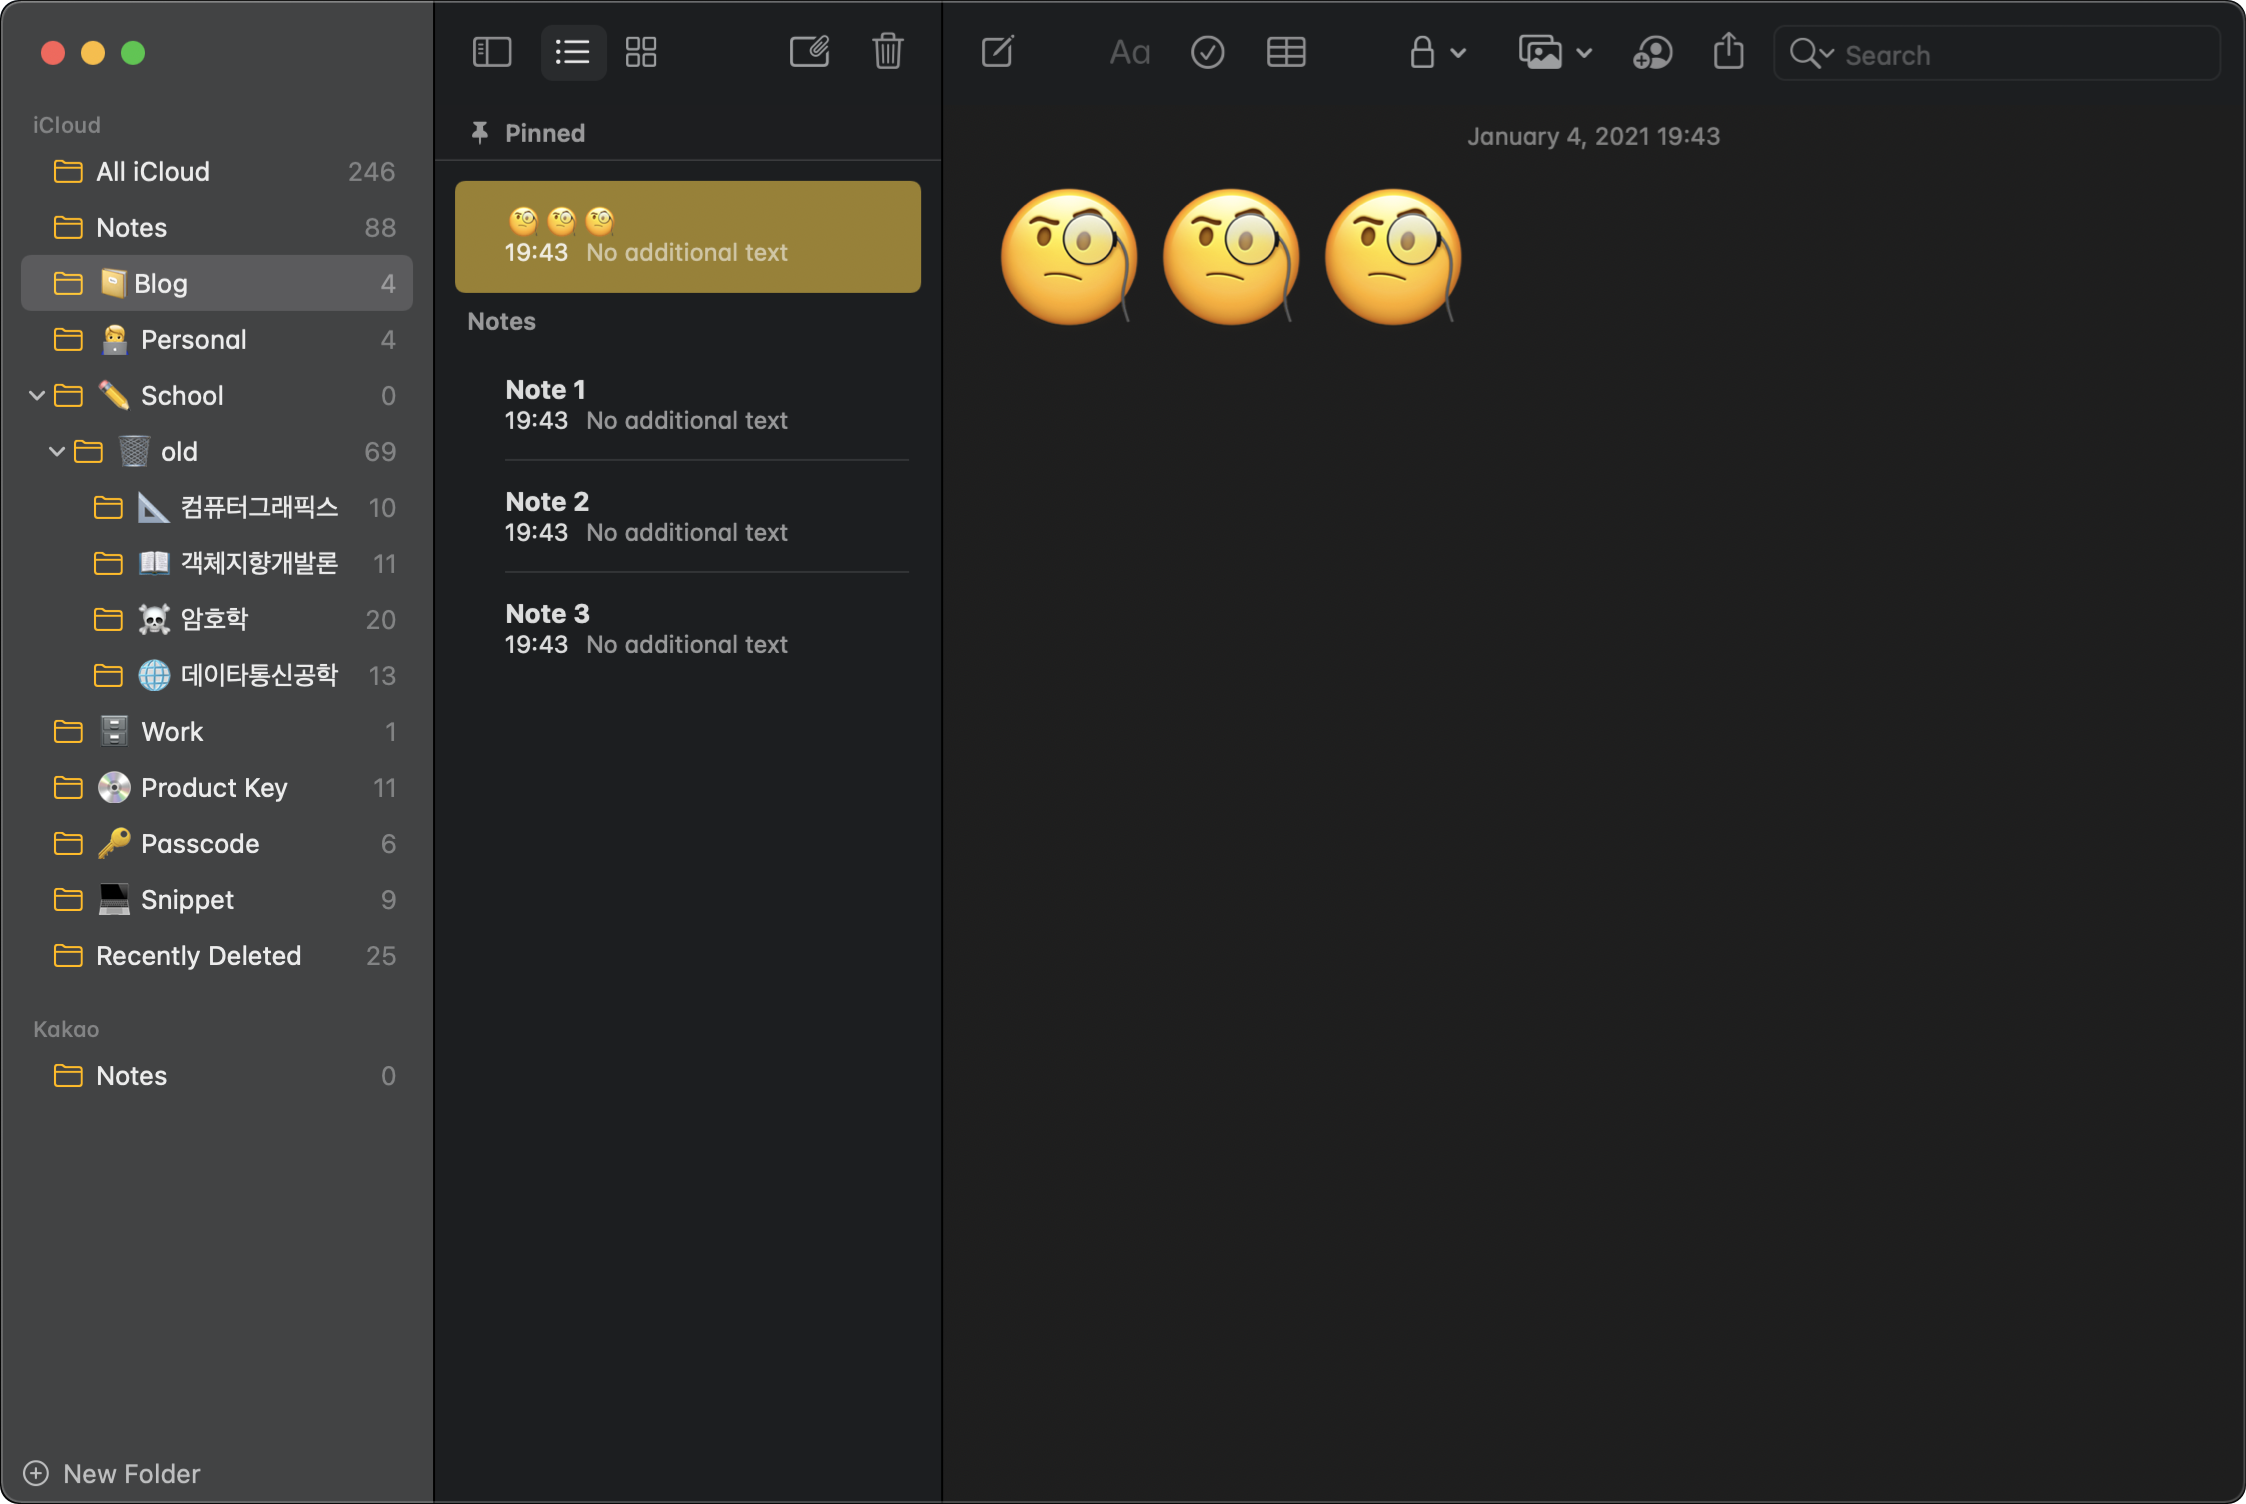Switch to list view
2246x1504 pixels.
[572, 52]
